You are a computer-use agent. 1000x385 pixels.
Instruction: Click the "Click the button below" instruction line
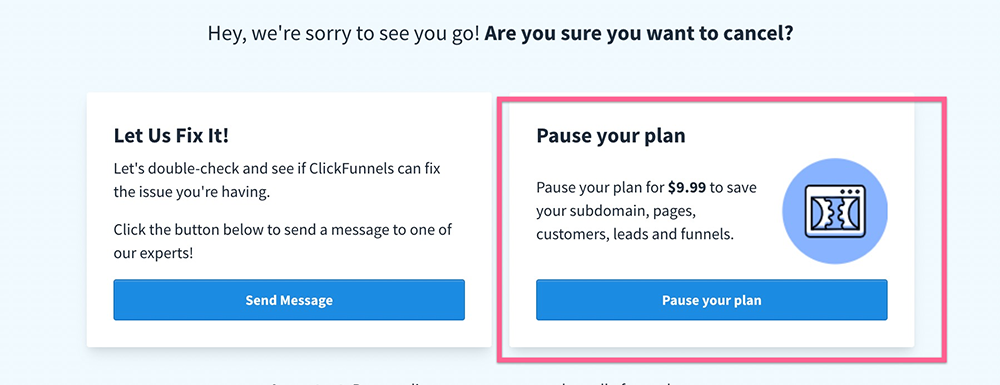[x=283, y=230]
